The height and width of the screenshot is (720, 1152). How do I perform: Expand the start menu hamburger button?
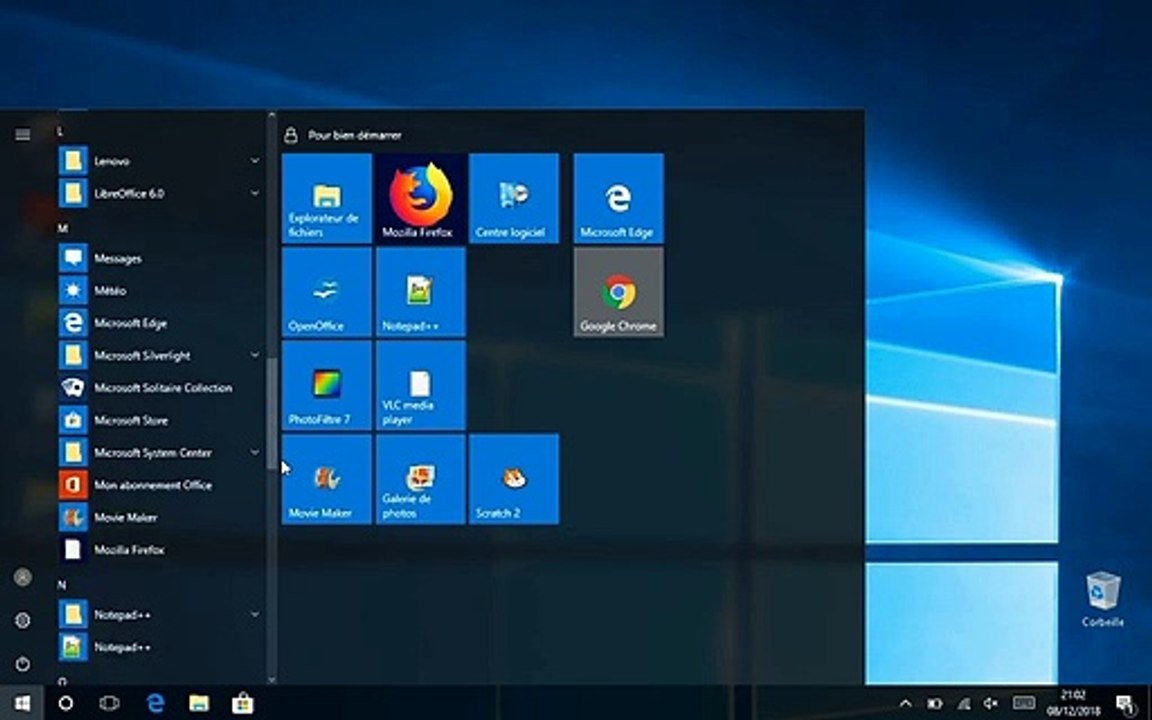(x=23, y=134)
